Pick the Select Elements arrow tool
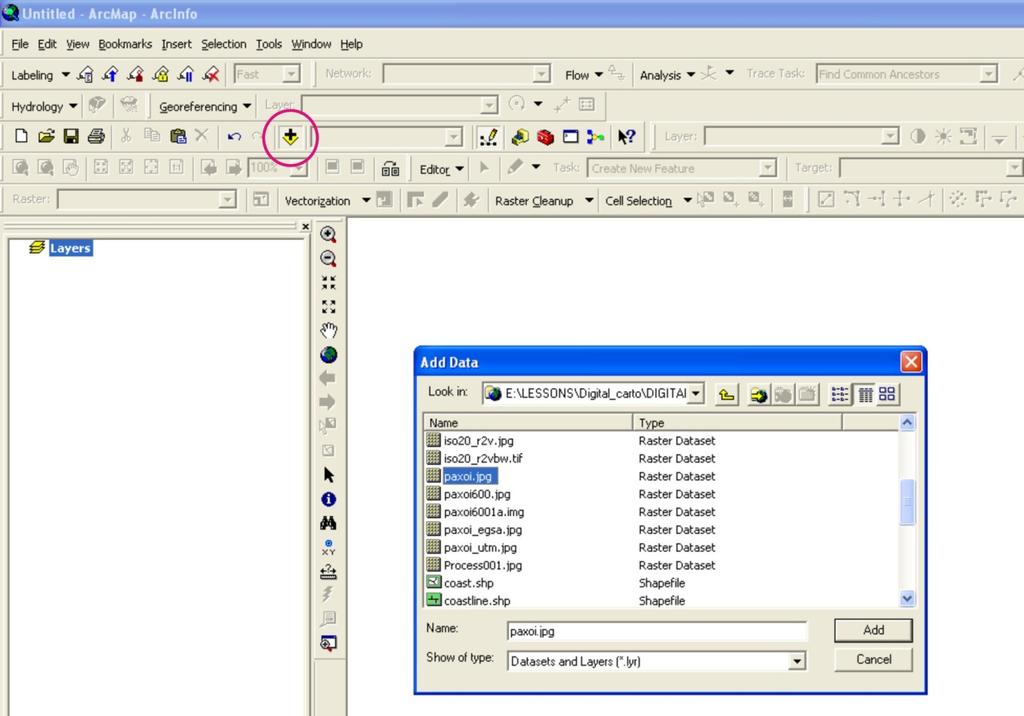This screenshot has width=1024, height=716. point(328,475)
